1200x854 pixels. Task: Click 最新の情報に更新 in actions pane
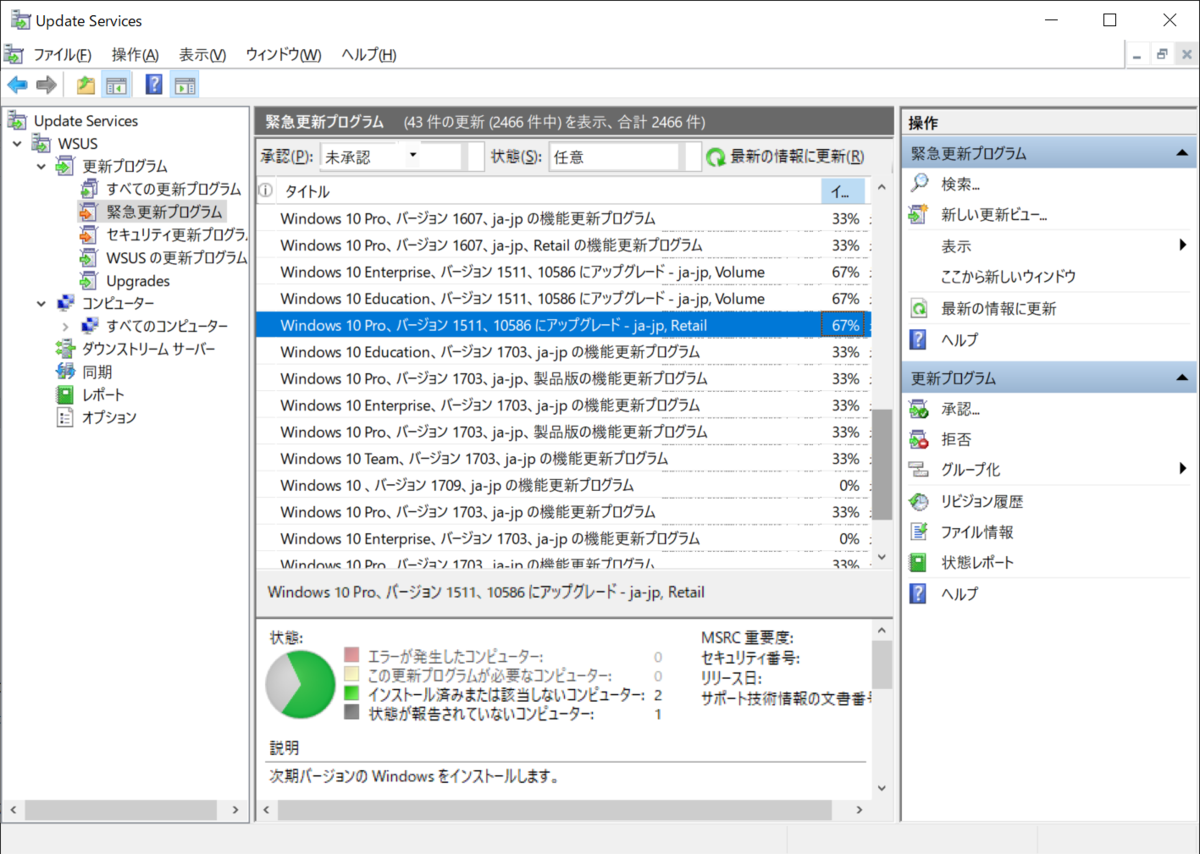[x=998, y=309]
